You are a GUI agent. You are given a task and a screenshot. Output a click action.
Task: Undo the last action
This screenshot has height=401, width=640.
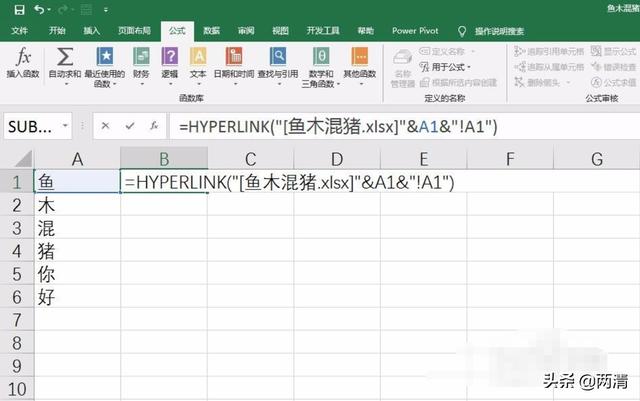coord(39,9)
